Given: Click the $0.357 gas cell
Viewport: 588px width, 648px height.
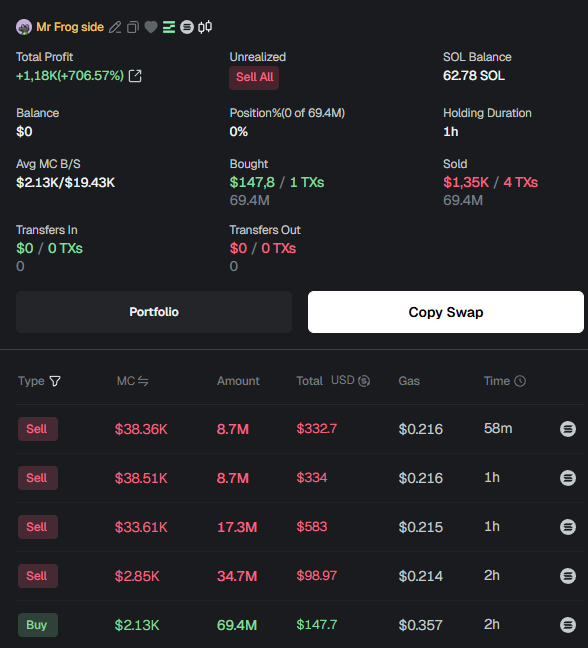Looking at the screenshot, I should coord(420,625).
